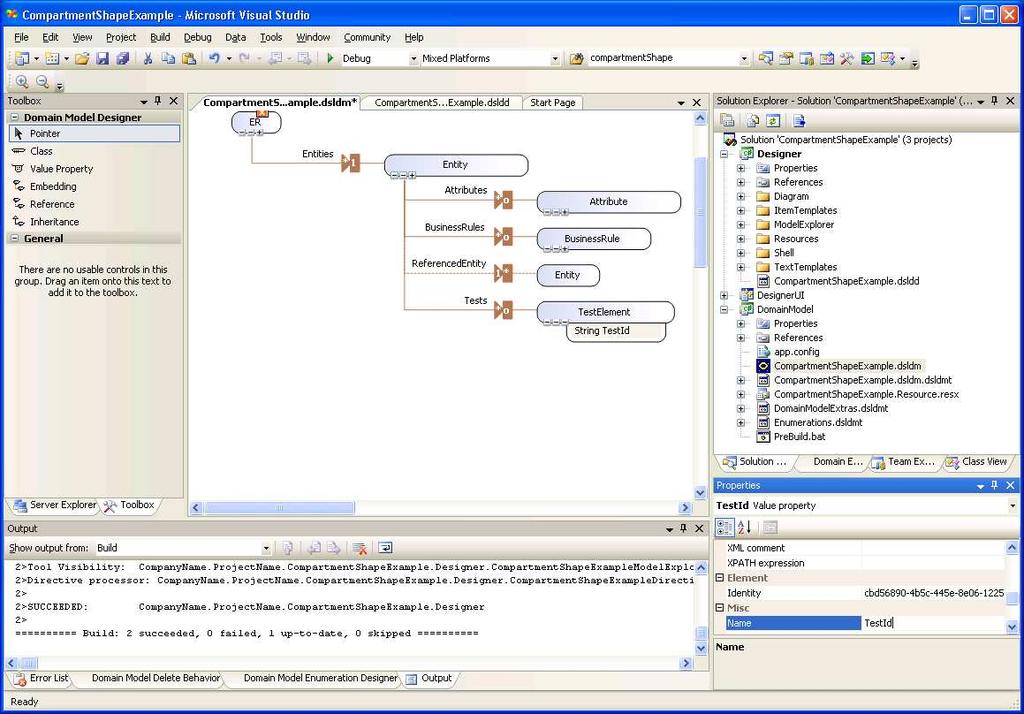Click the Cut scissors icon
Viewport: 1024px width, 714px height.
coord(148,59)
